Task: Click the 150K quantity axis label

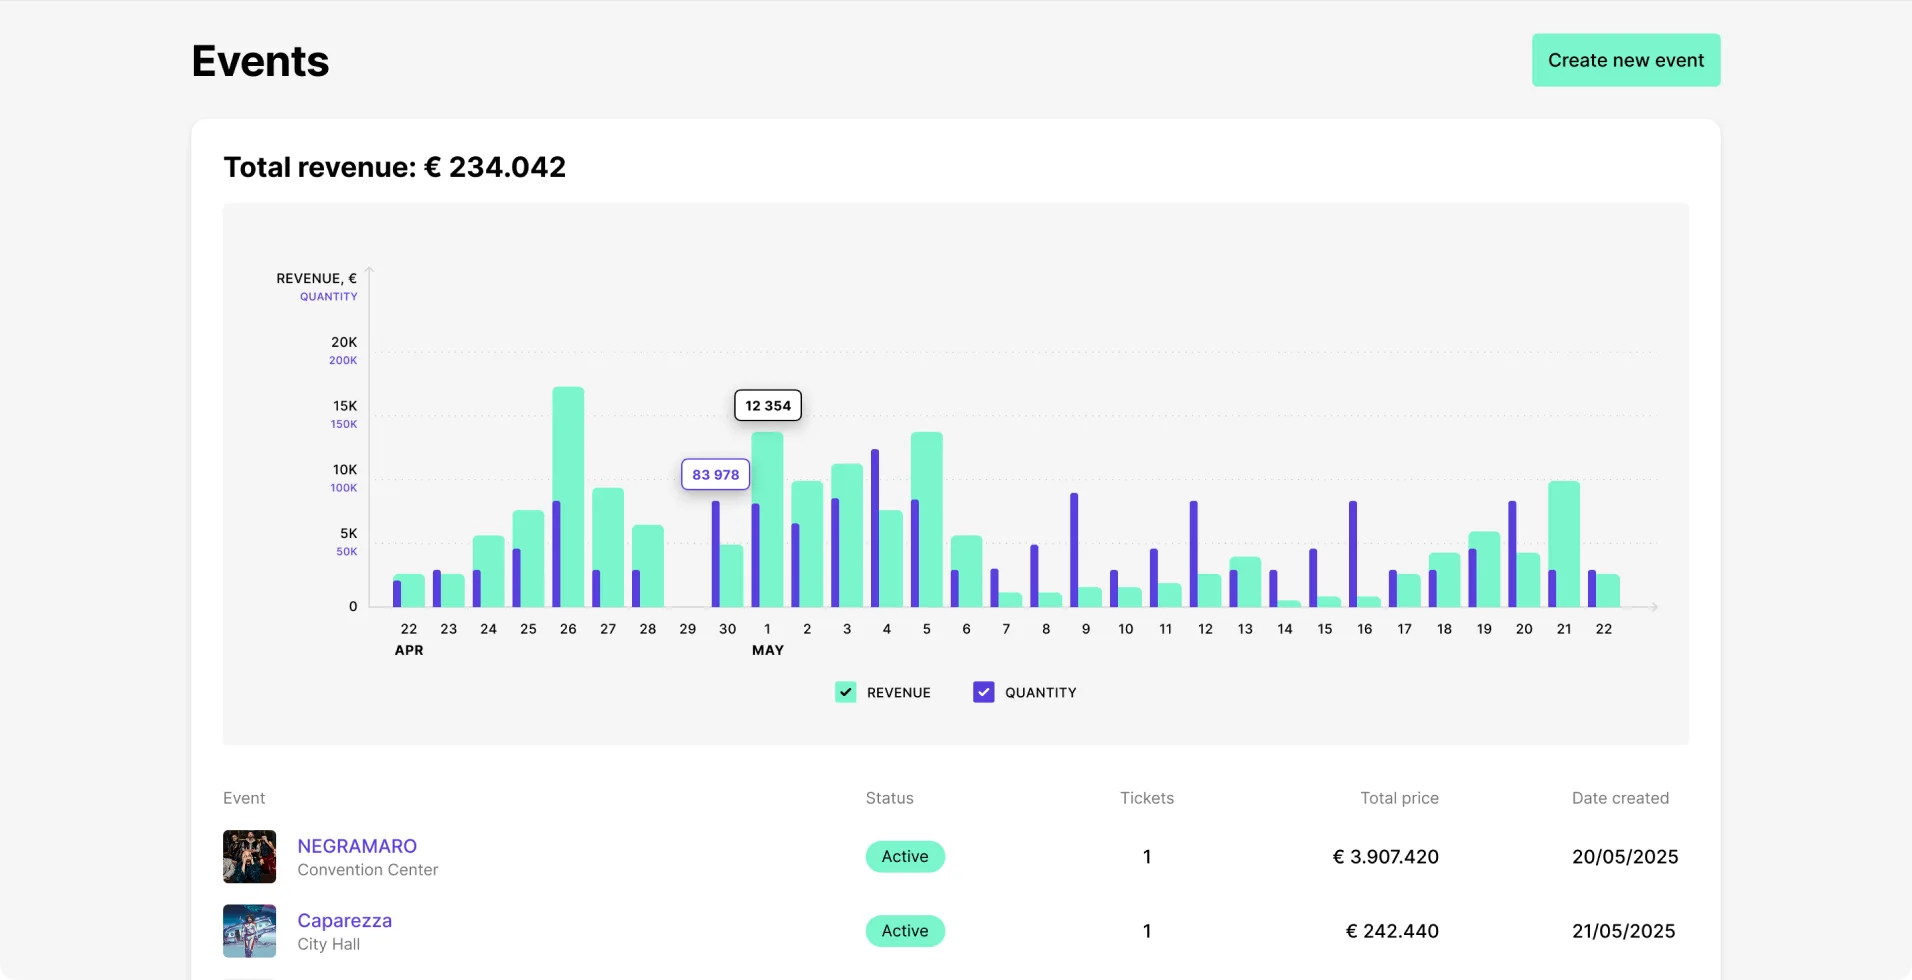Action: pyautogui.click(x=344, y=424)
